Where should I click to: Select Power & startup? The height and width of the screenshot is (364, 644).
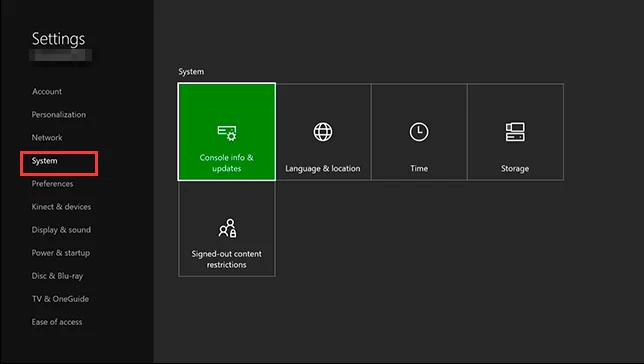tap(61, 253)
